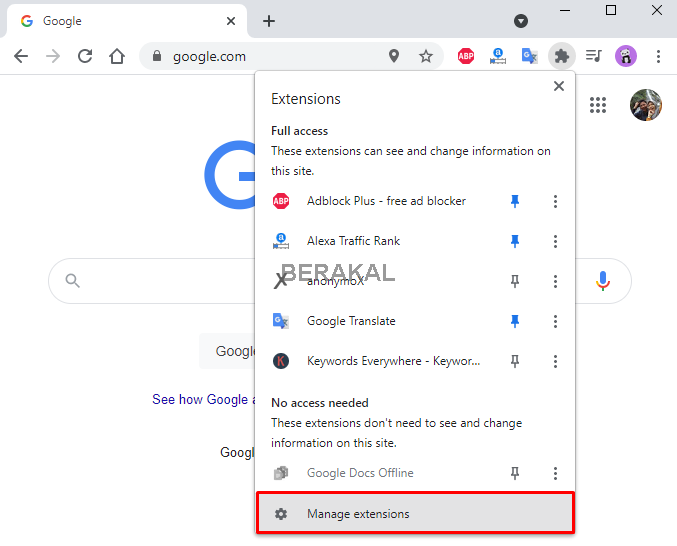Viewport: 677px width, 546px height.
Task: Close the Google tab
Action: pos(231,21)
